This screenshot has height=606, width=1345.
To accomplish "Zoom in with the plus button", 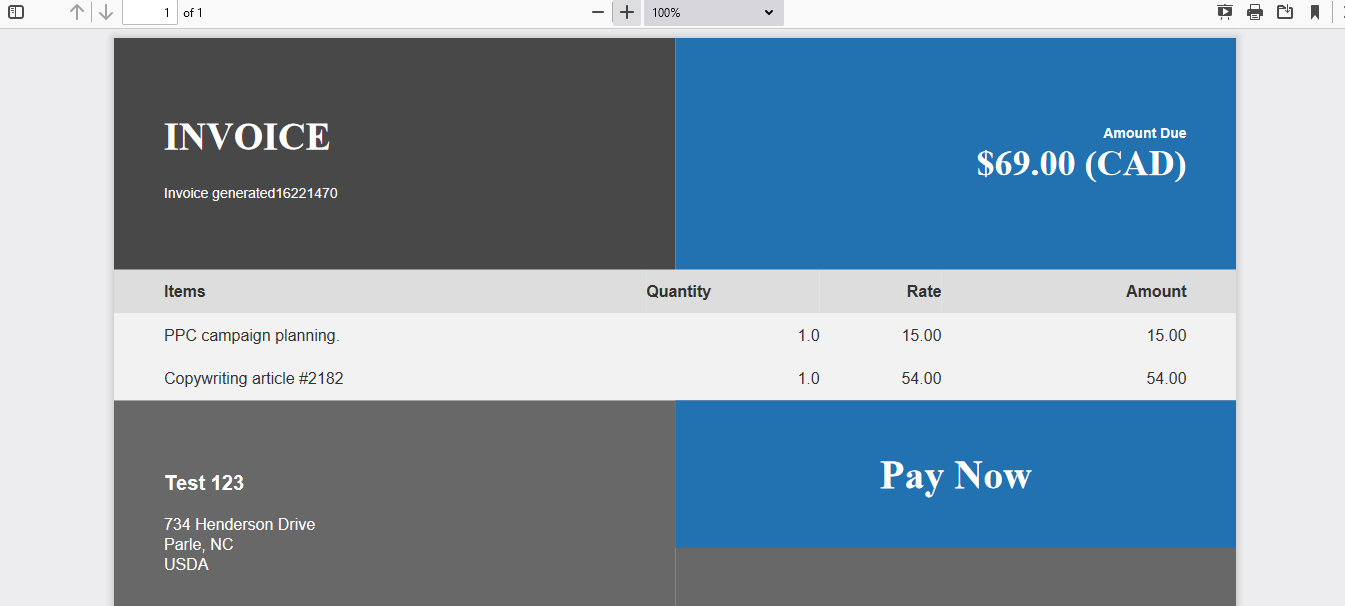I will click(x=627, y=12).
